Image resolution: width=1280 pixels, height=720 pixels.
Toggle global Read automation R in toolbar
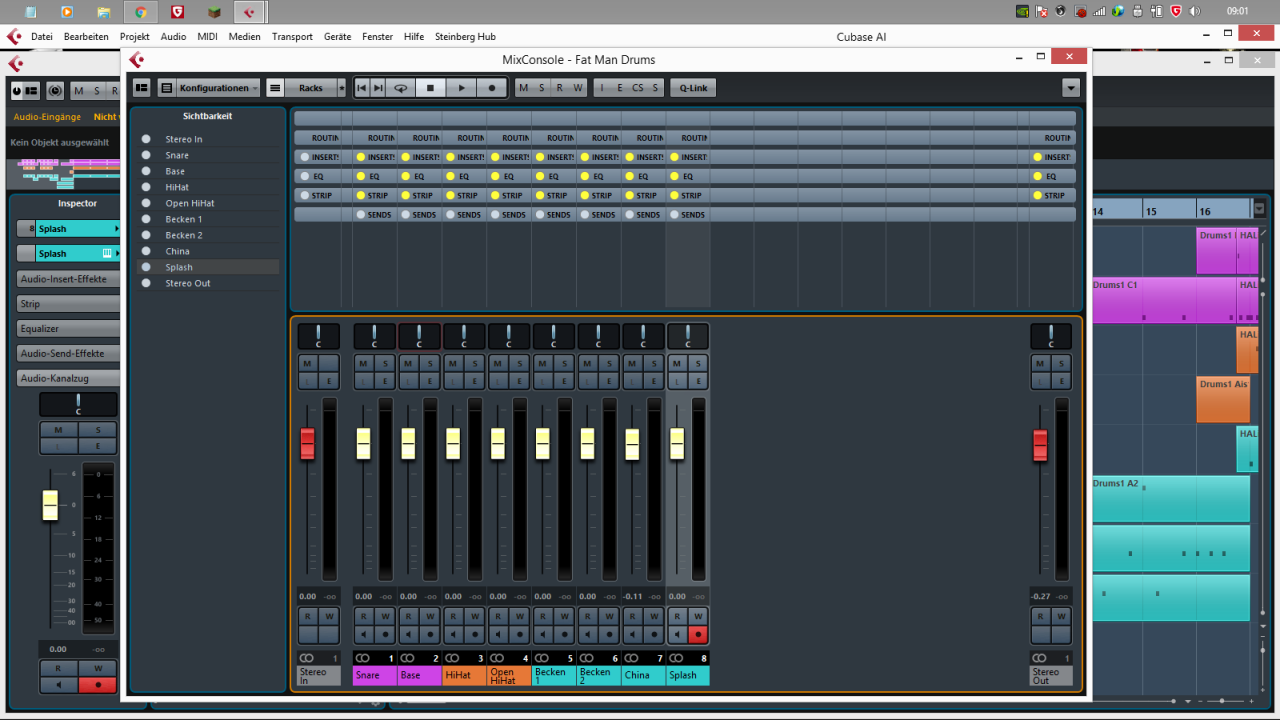pos(560,88)
